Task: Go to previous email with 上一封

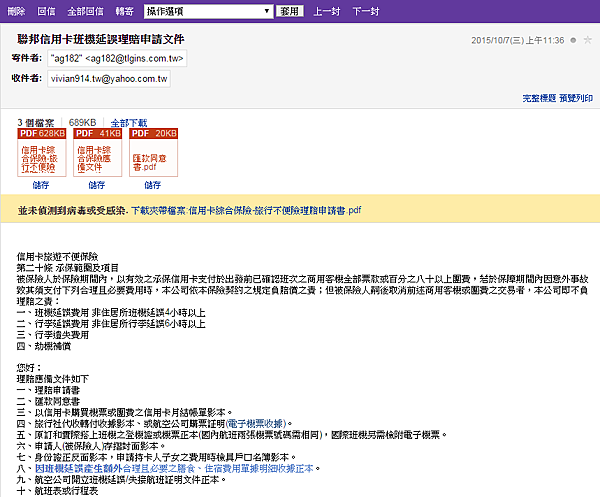Action: pyautogui.click(x=327, y=11)
